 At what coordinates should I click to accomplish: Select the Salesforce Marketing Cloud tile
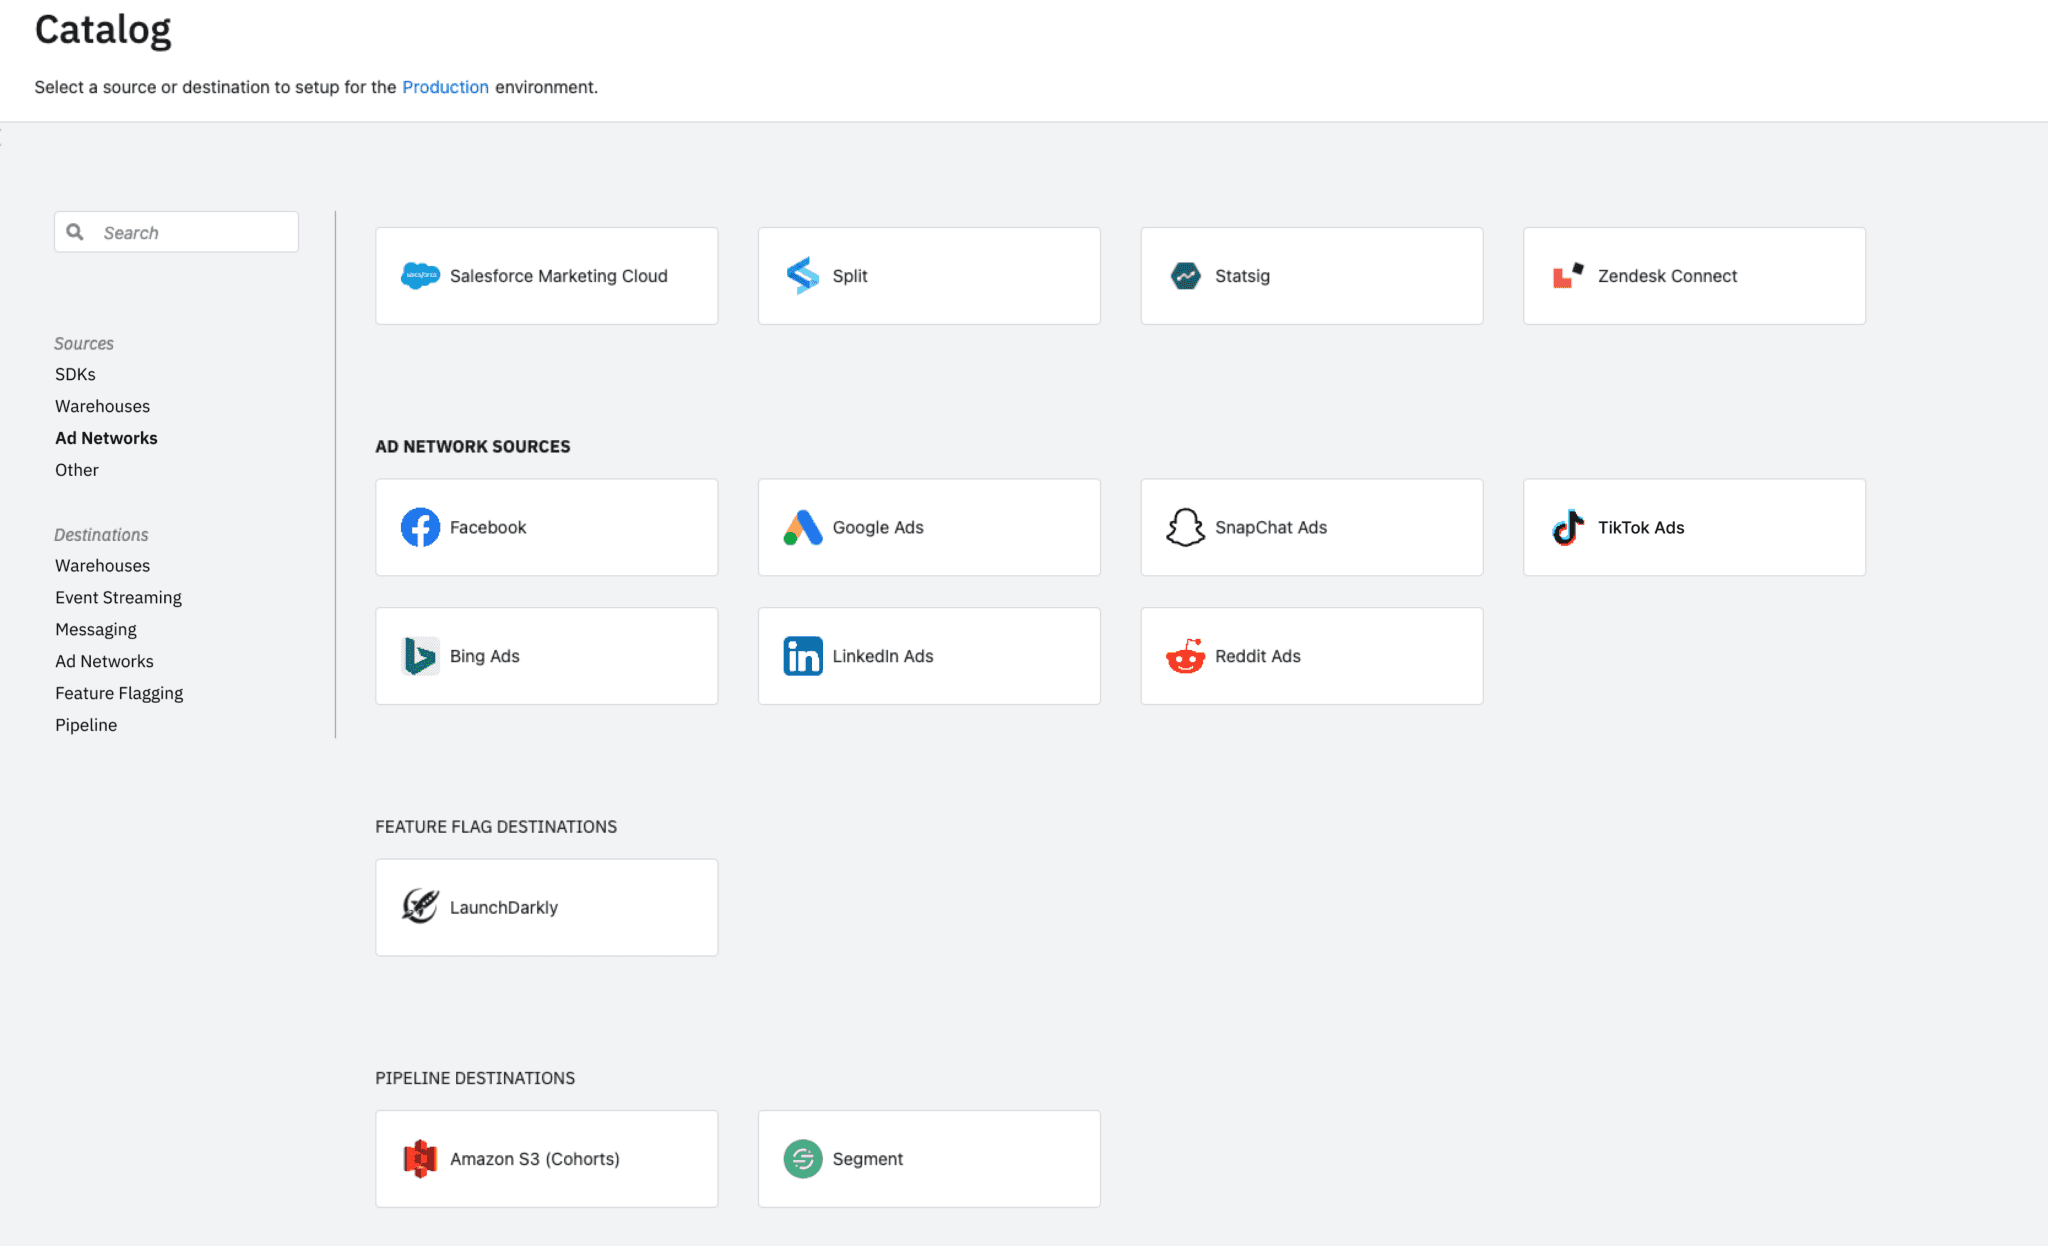(x=546, y=275)
